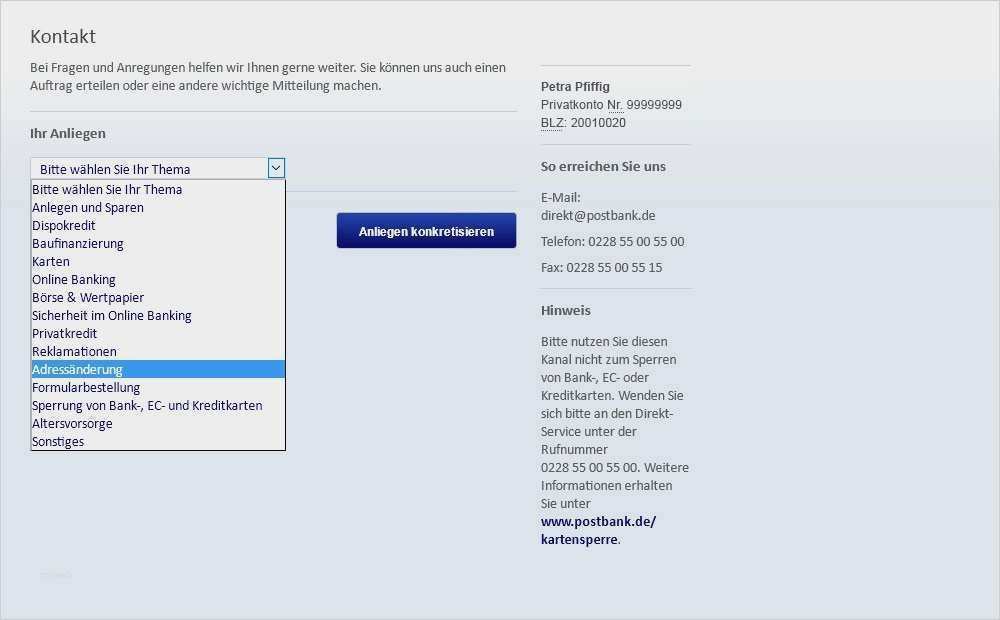Select 'Online Banking' as the subject
Viewport: 1000px width, 620px height.
[74, 279]
